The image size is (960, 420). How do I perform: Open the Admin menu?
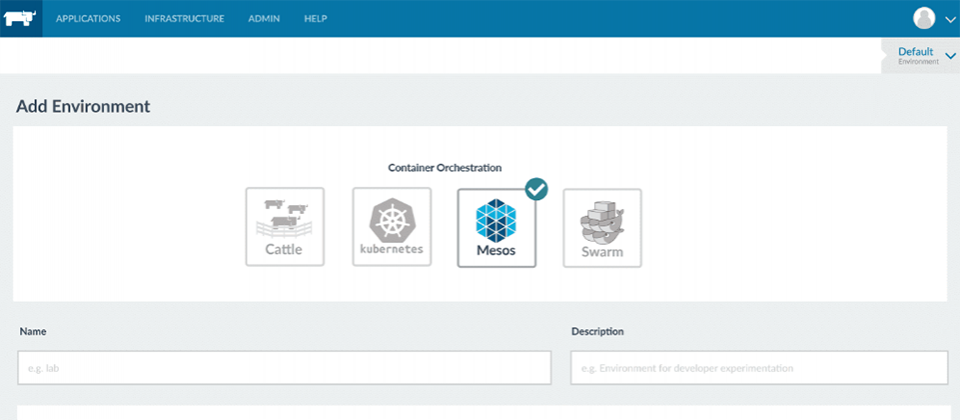264,18
